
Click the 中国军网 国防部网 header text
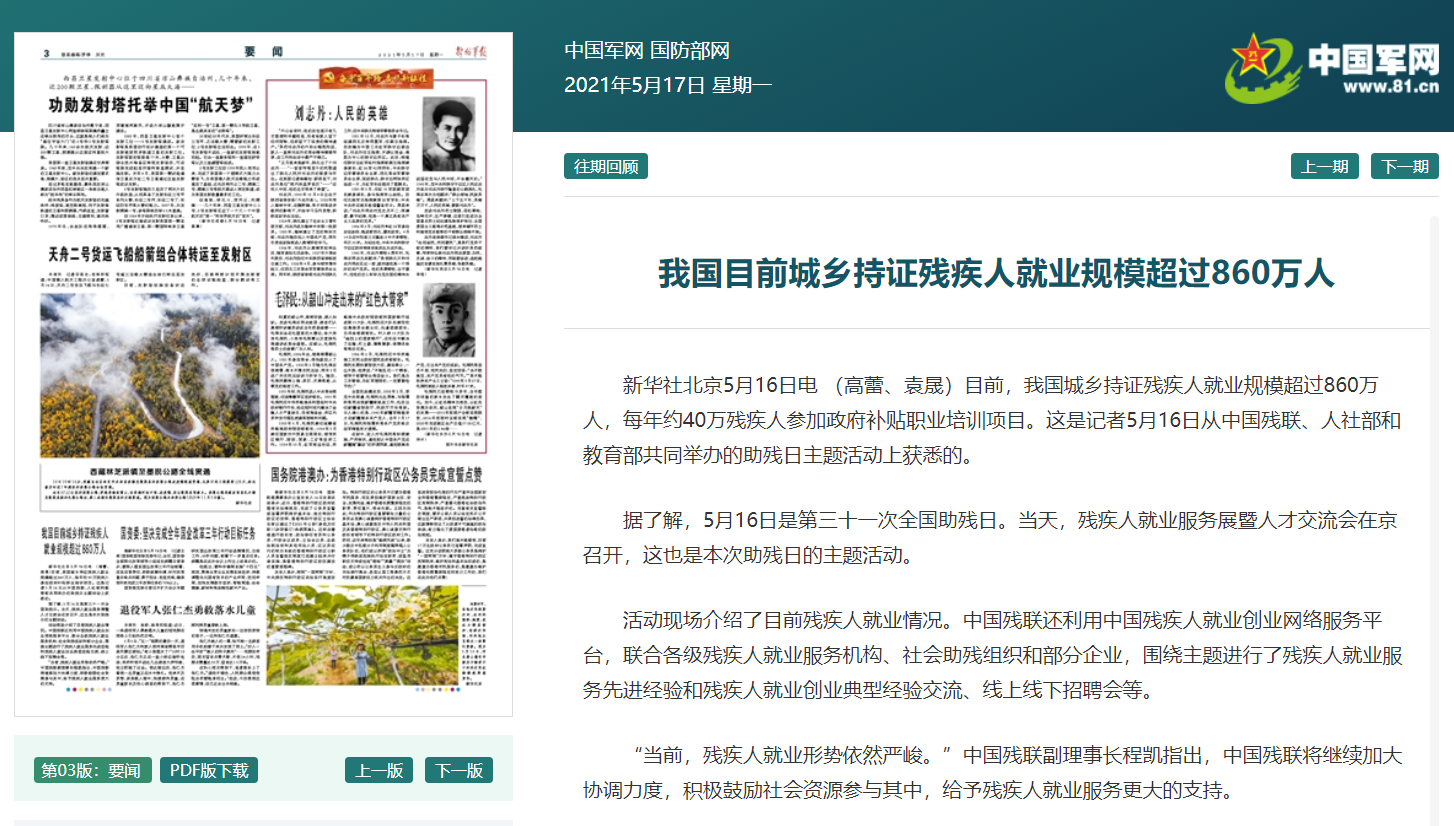click(647, 51)
